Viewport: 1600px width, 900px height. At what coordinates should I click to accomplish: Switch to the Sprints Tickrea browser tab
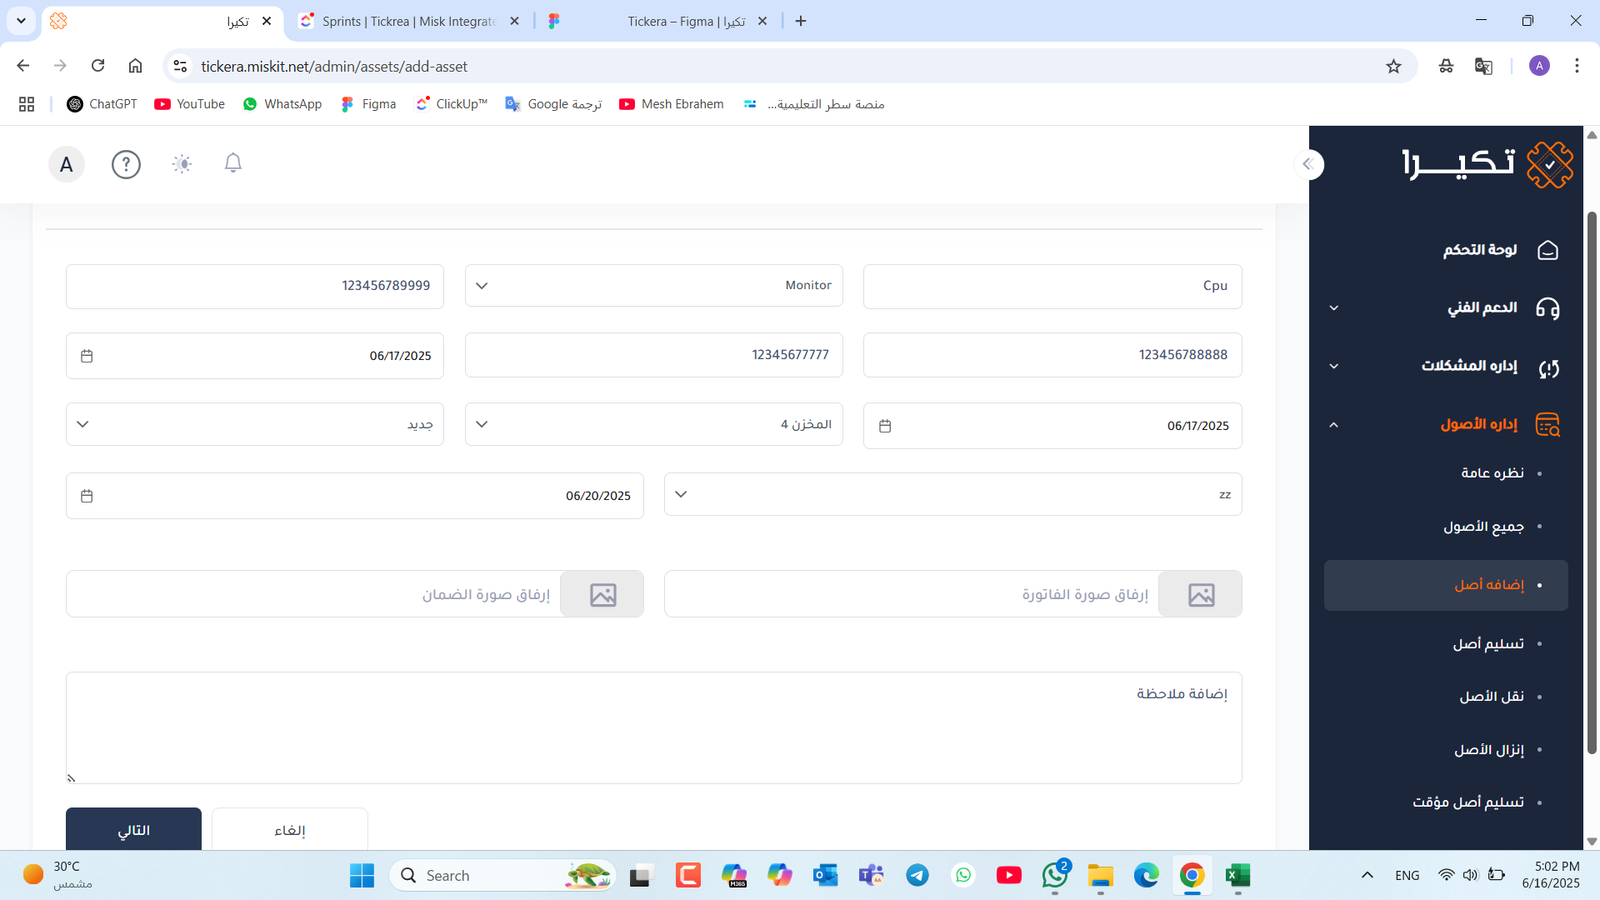tap(408, 21)
